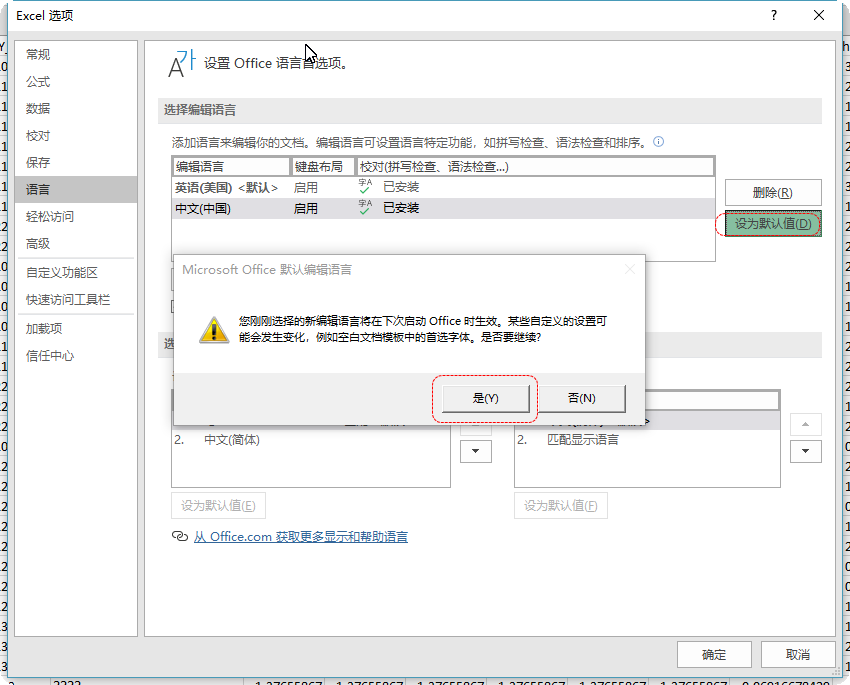Open the 信任中心 options category

click(x=76, y=356)
